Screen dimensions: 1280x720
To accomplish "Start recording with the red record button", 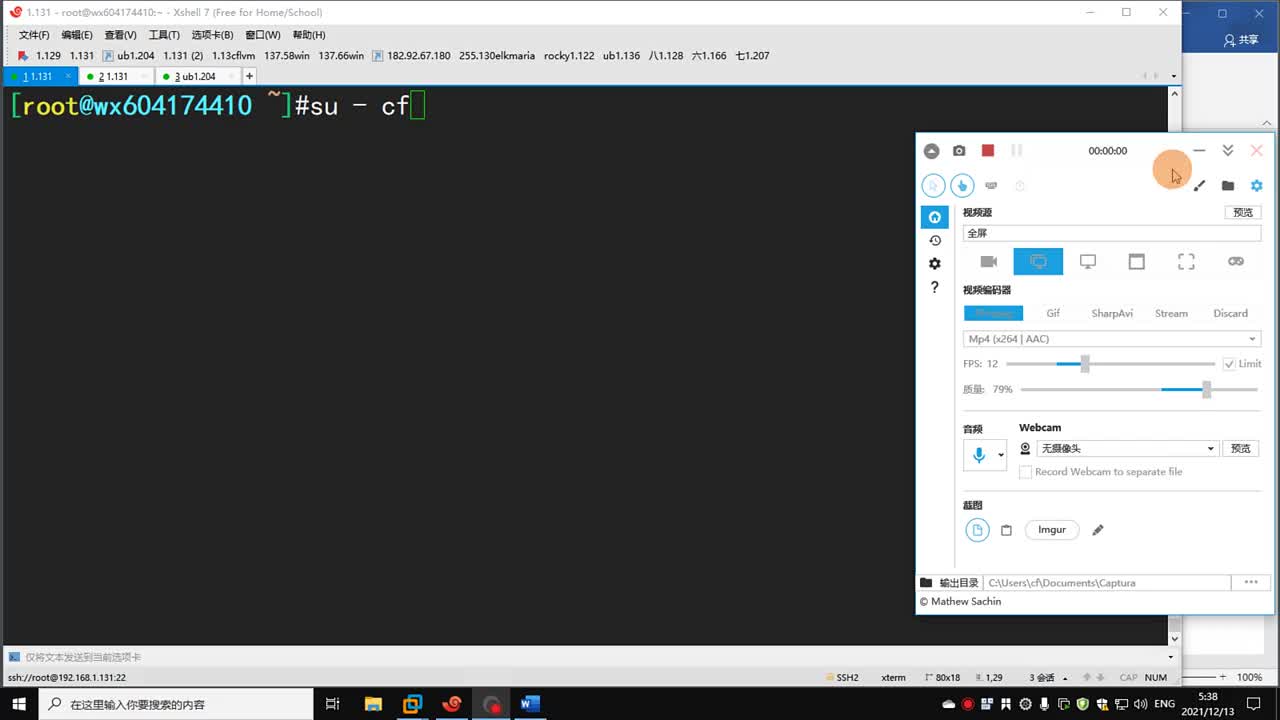I will [x=988, y=150].
